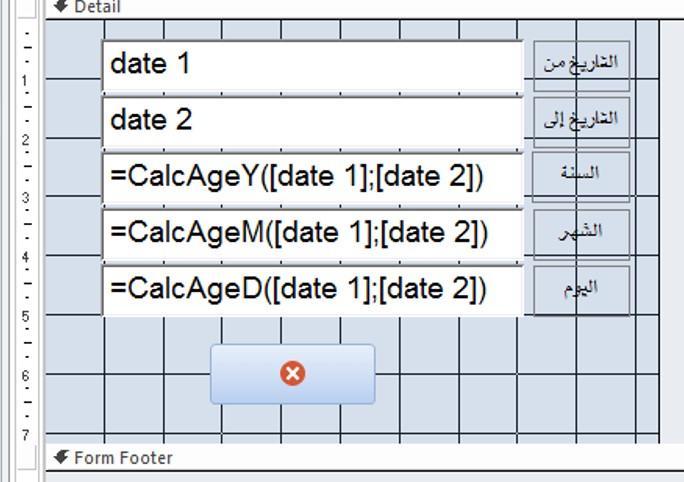Select the CalcAgeD expression text box
Image resolution: width=684 pixels, height=482 pixels.
(x=312, y=291)
